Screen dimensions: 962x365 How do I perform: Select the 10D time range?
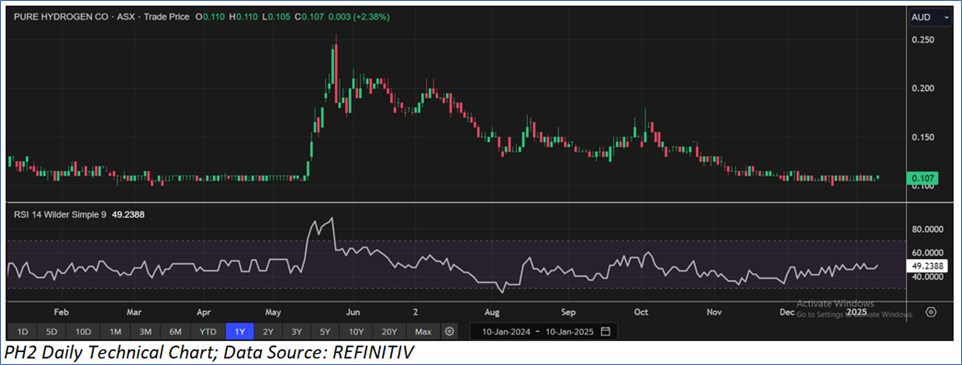83,332
